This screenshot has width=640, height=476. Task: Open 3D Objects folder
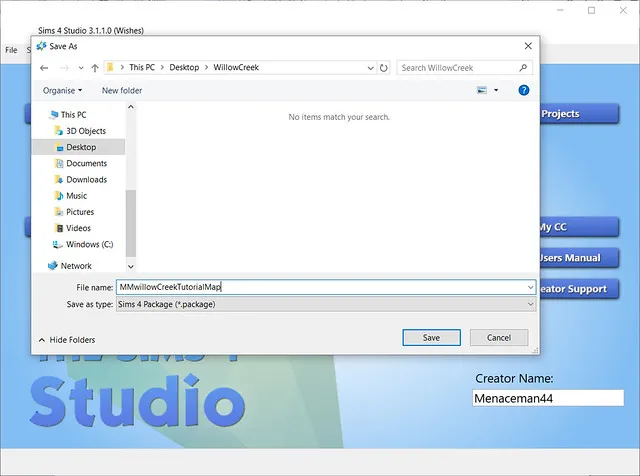click(86, 131)
